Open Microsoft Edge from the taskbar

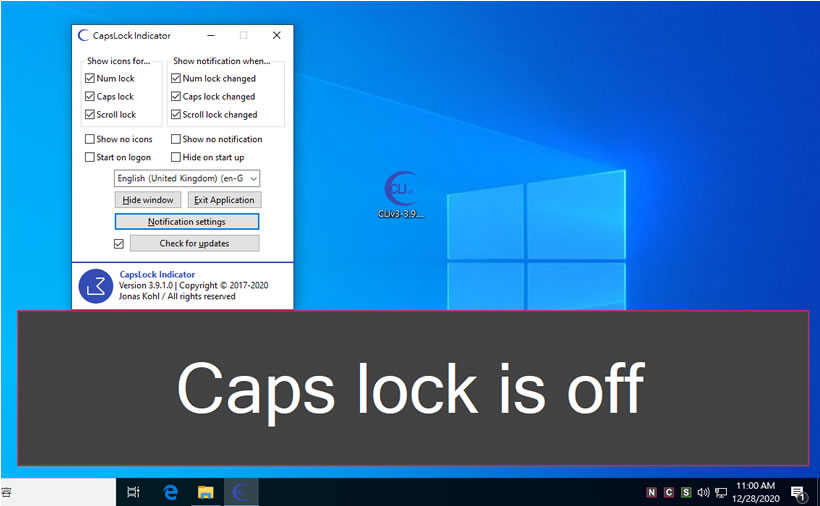coord(171,492)
